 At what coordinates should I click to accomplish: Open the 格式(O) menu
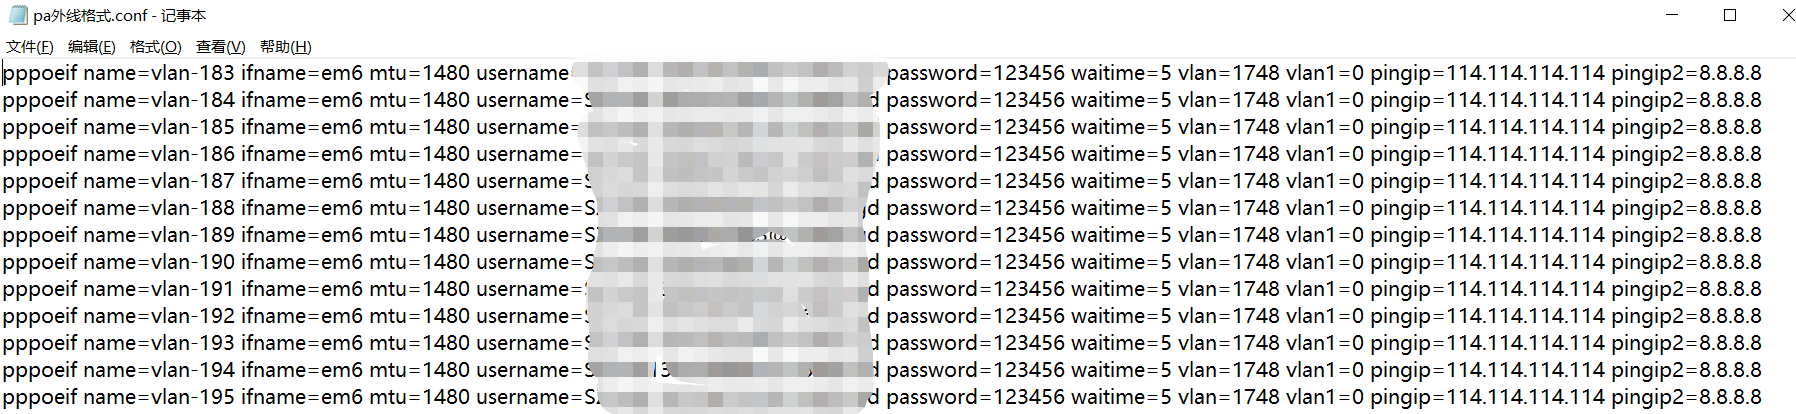pos(155,47)
